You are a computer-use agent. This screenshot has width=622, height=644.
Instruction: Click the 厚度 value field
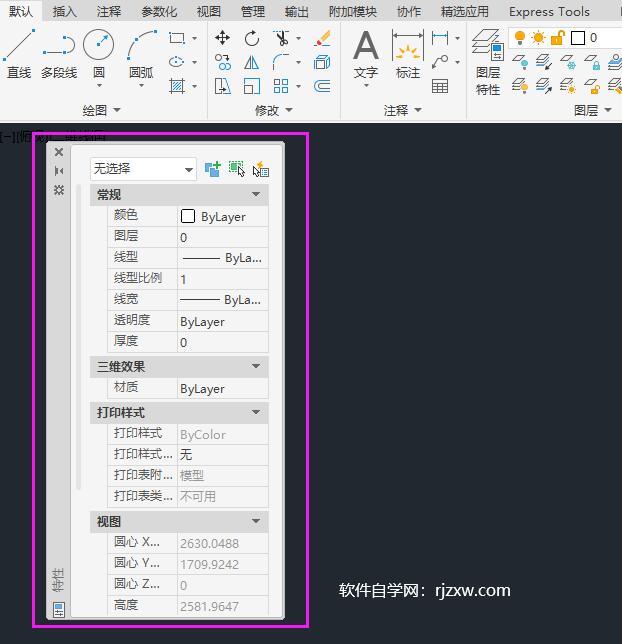tap(223, 342)
